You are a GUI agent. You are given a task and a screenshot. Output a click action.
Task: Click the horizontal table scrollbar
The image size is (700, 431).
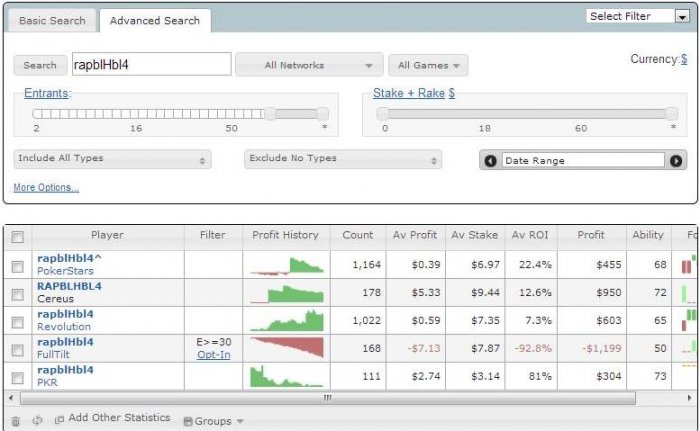point(328,398)
